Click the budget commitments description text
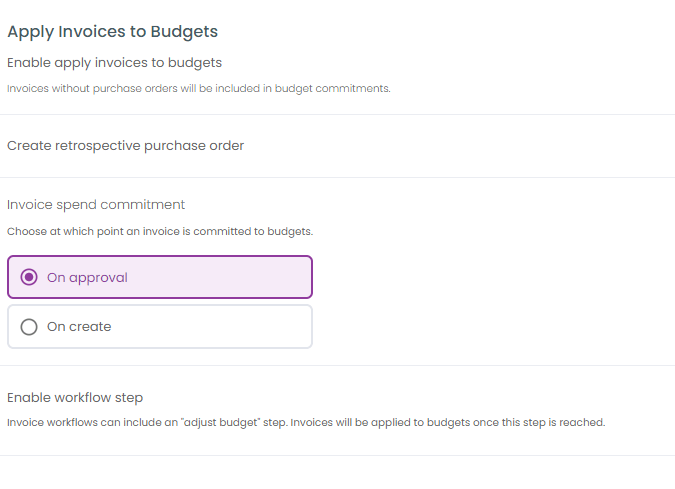Image resolution: width=675 pixels, height=489 pixels. pos(199,88)
